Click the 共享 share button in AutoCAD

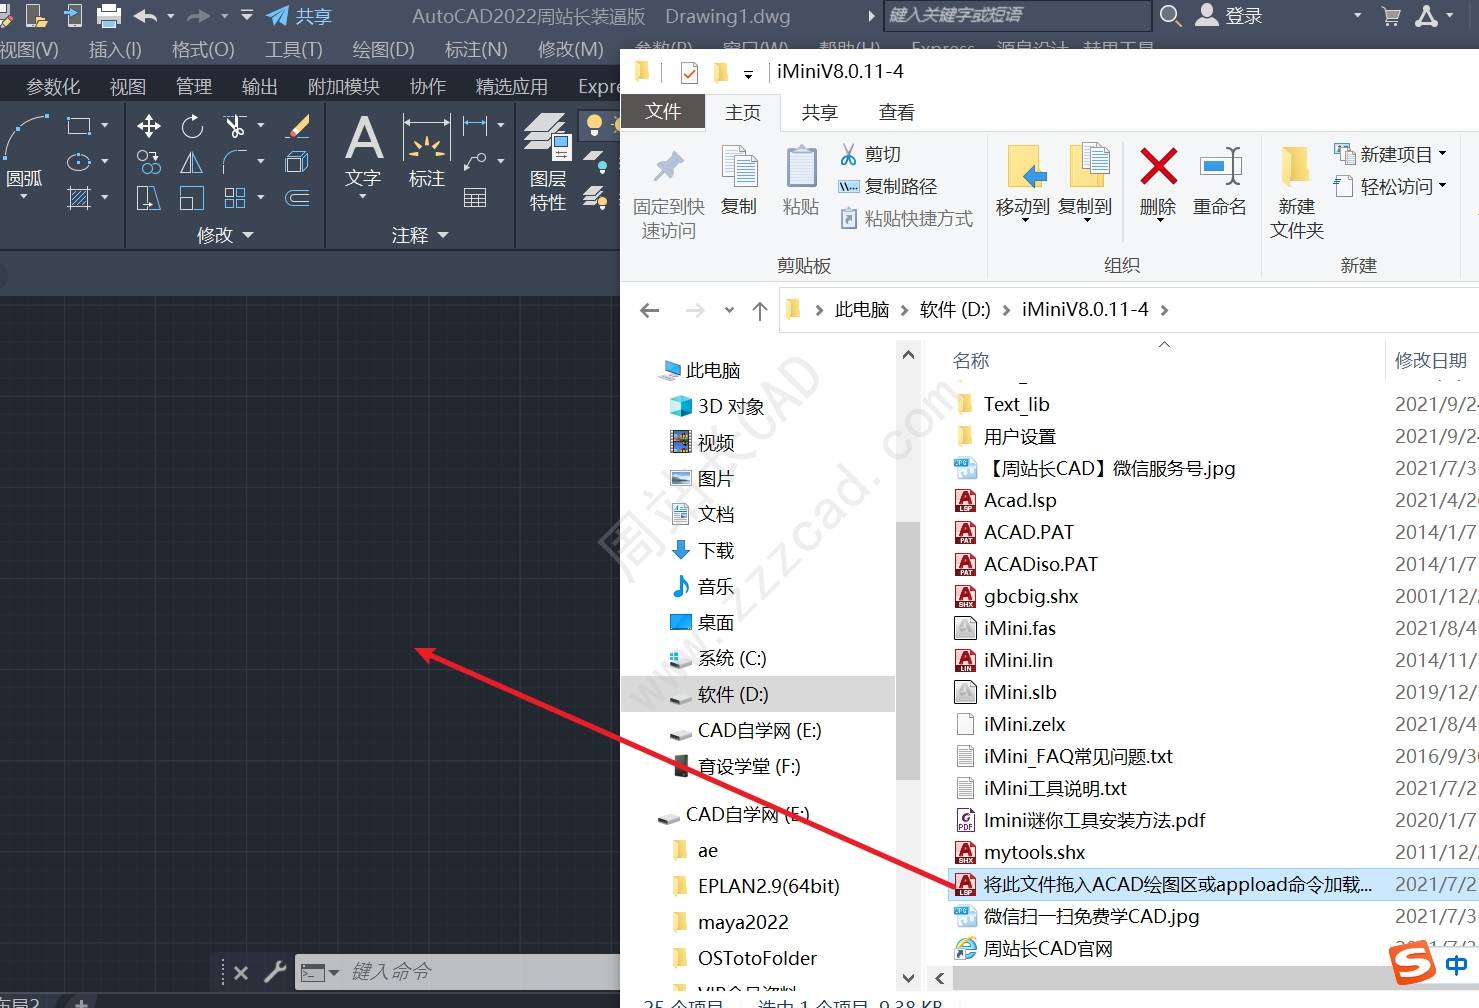[x=299, y=16]
